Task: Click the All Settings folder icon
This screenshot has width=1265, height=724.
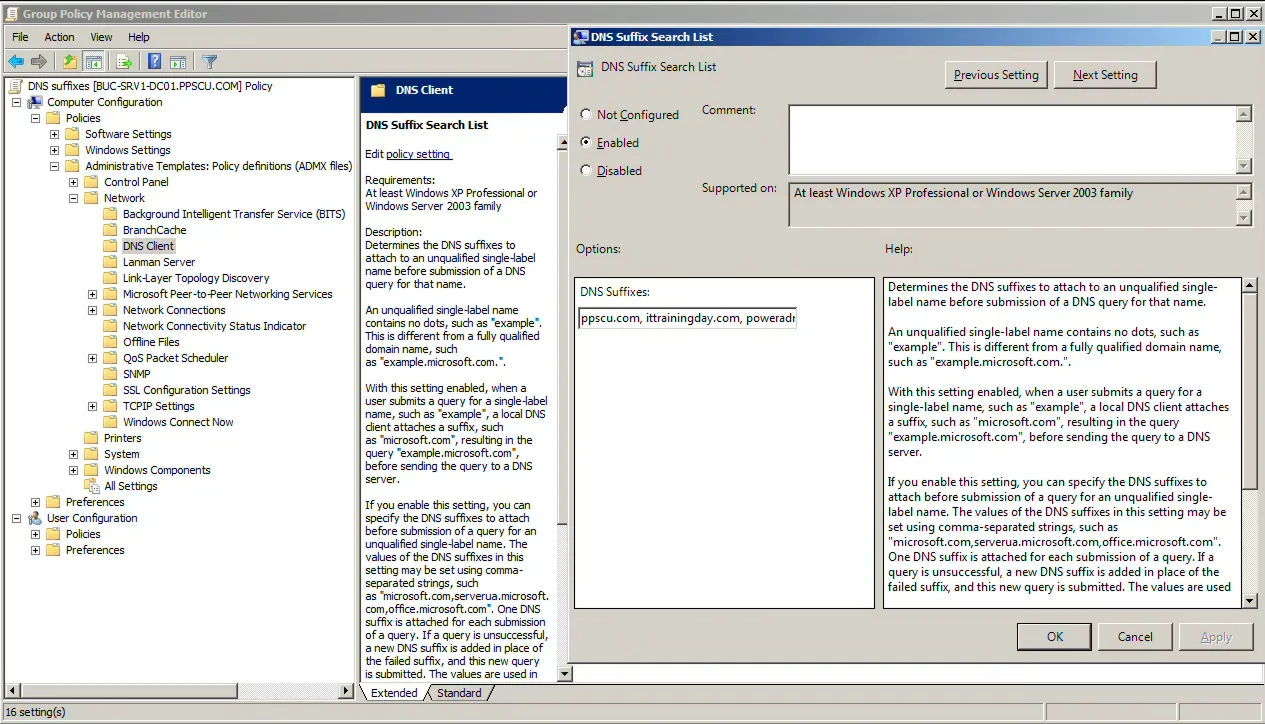Action: click(92, 486)
